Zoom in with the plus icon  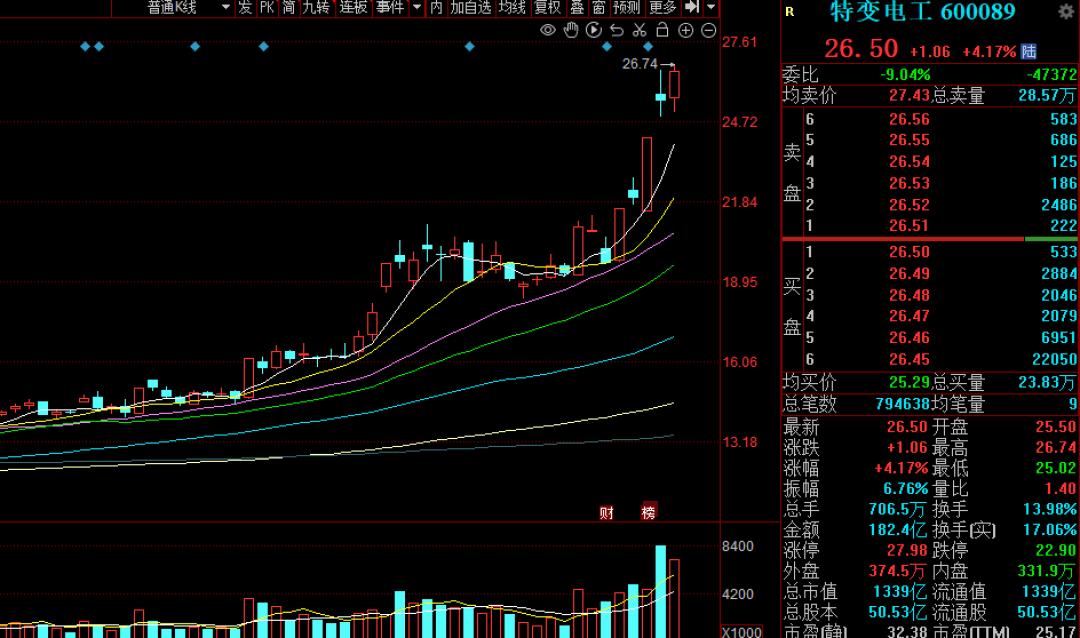pyautogui.click(x=686, y=30)
